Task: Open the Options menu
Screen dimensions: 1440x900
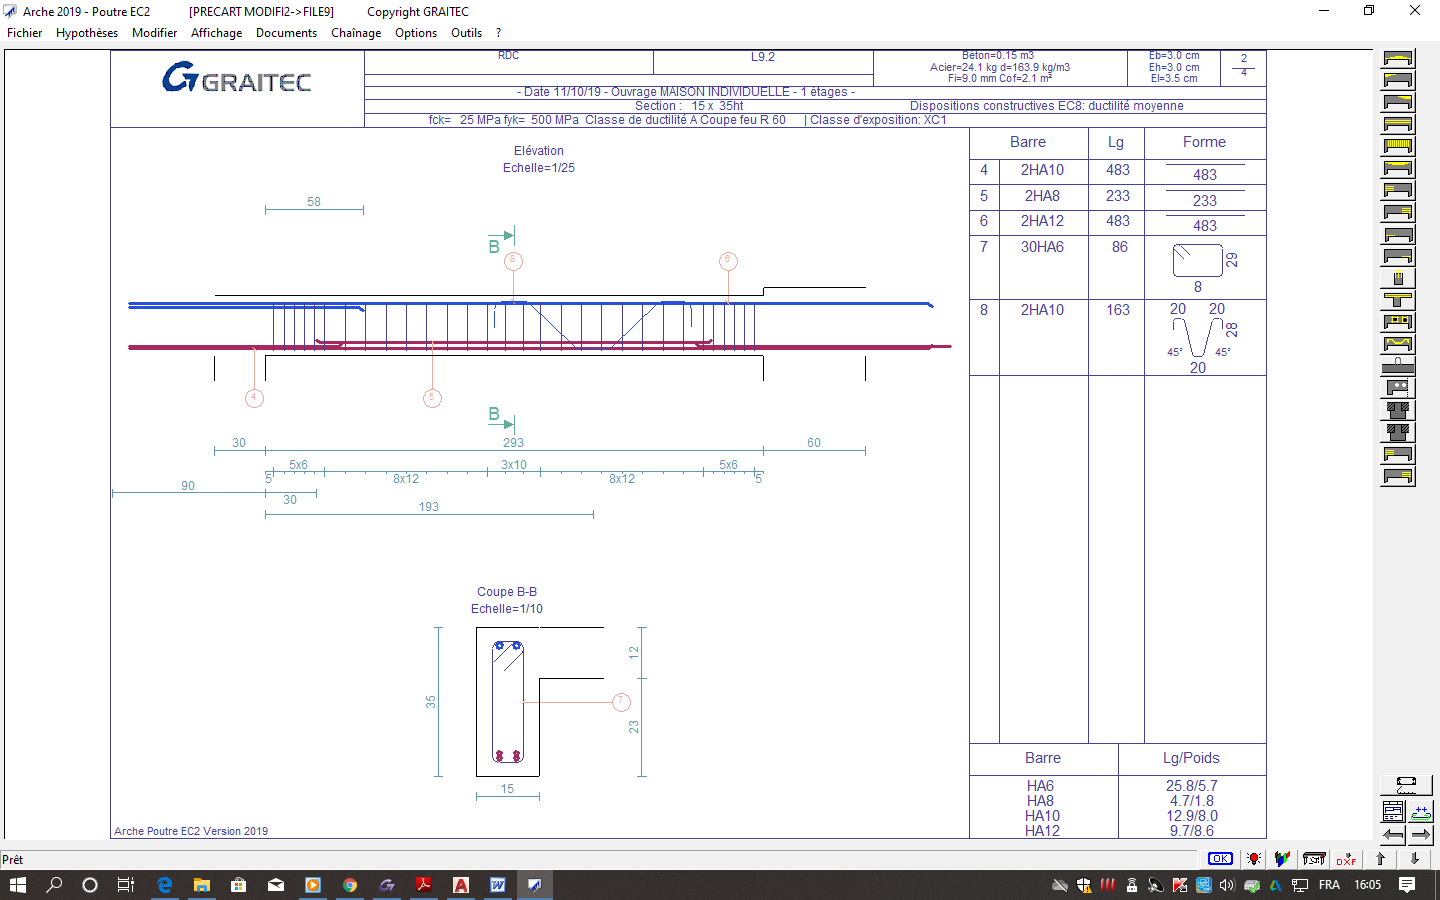Action: [x=416, y=33]
